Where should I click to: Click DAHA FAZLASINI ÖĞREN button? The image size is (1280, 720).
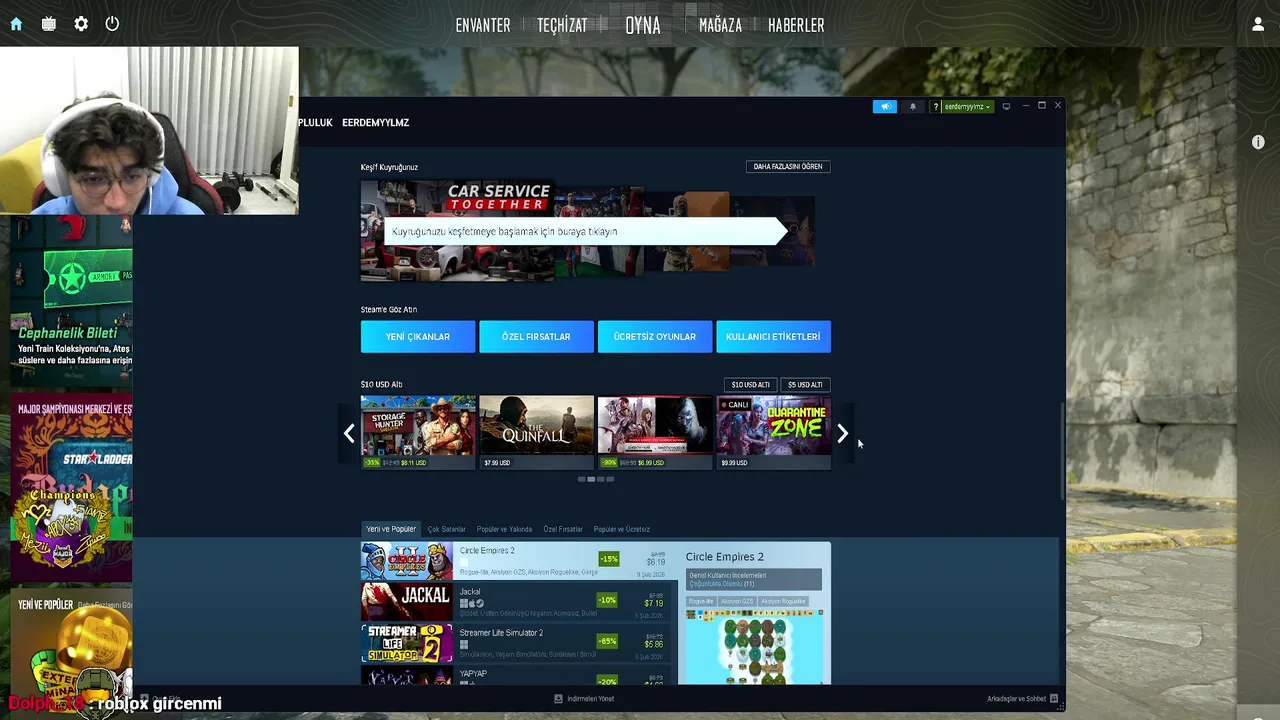click(788, 166)
